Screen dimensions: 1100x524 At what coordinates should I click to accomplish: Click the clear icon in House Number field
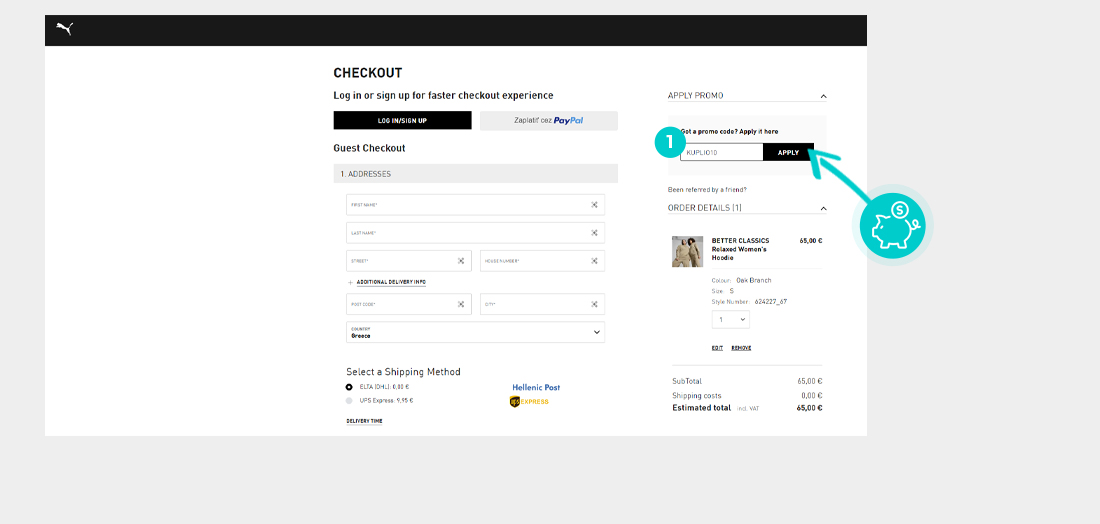point(594,261)
